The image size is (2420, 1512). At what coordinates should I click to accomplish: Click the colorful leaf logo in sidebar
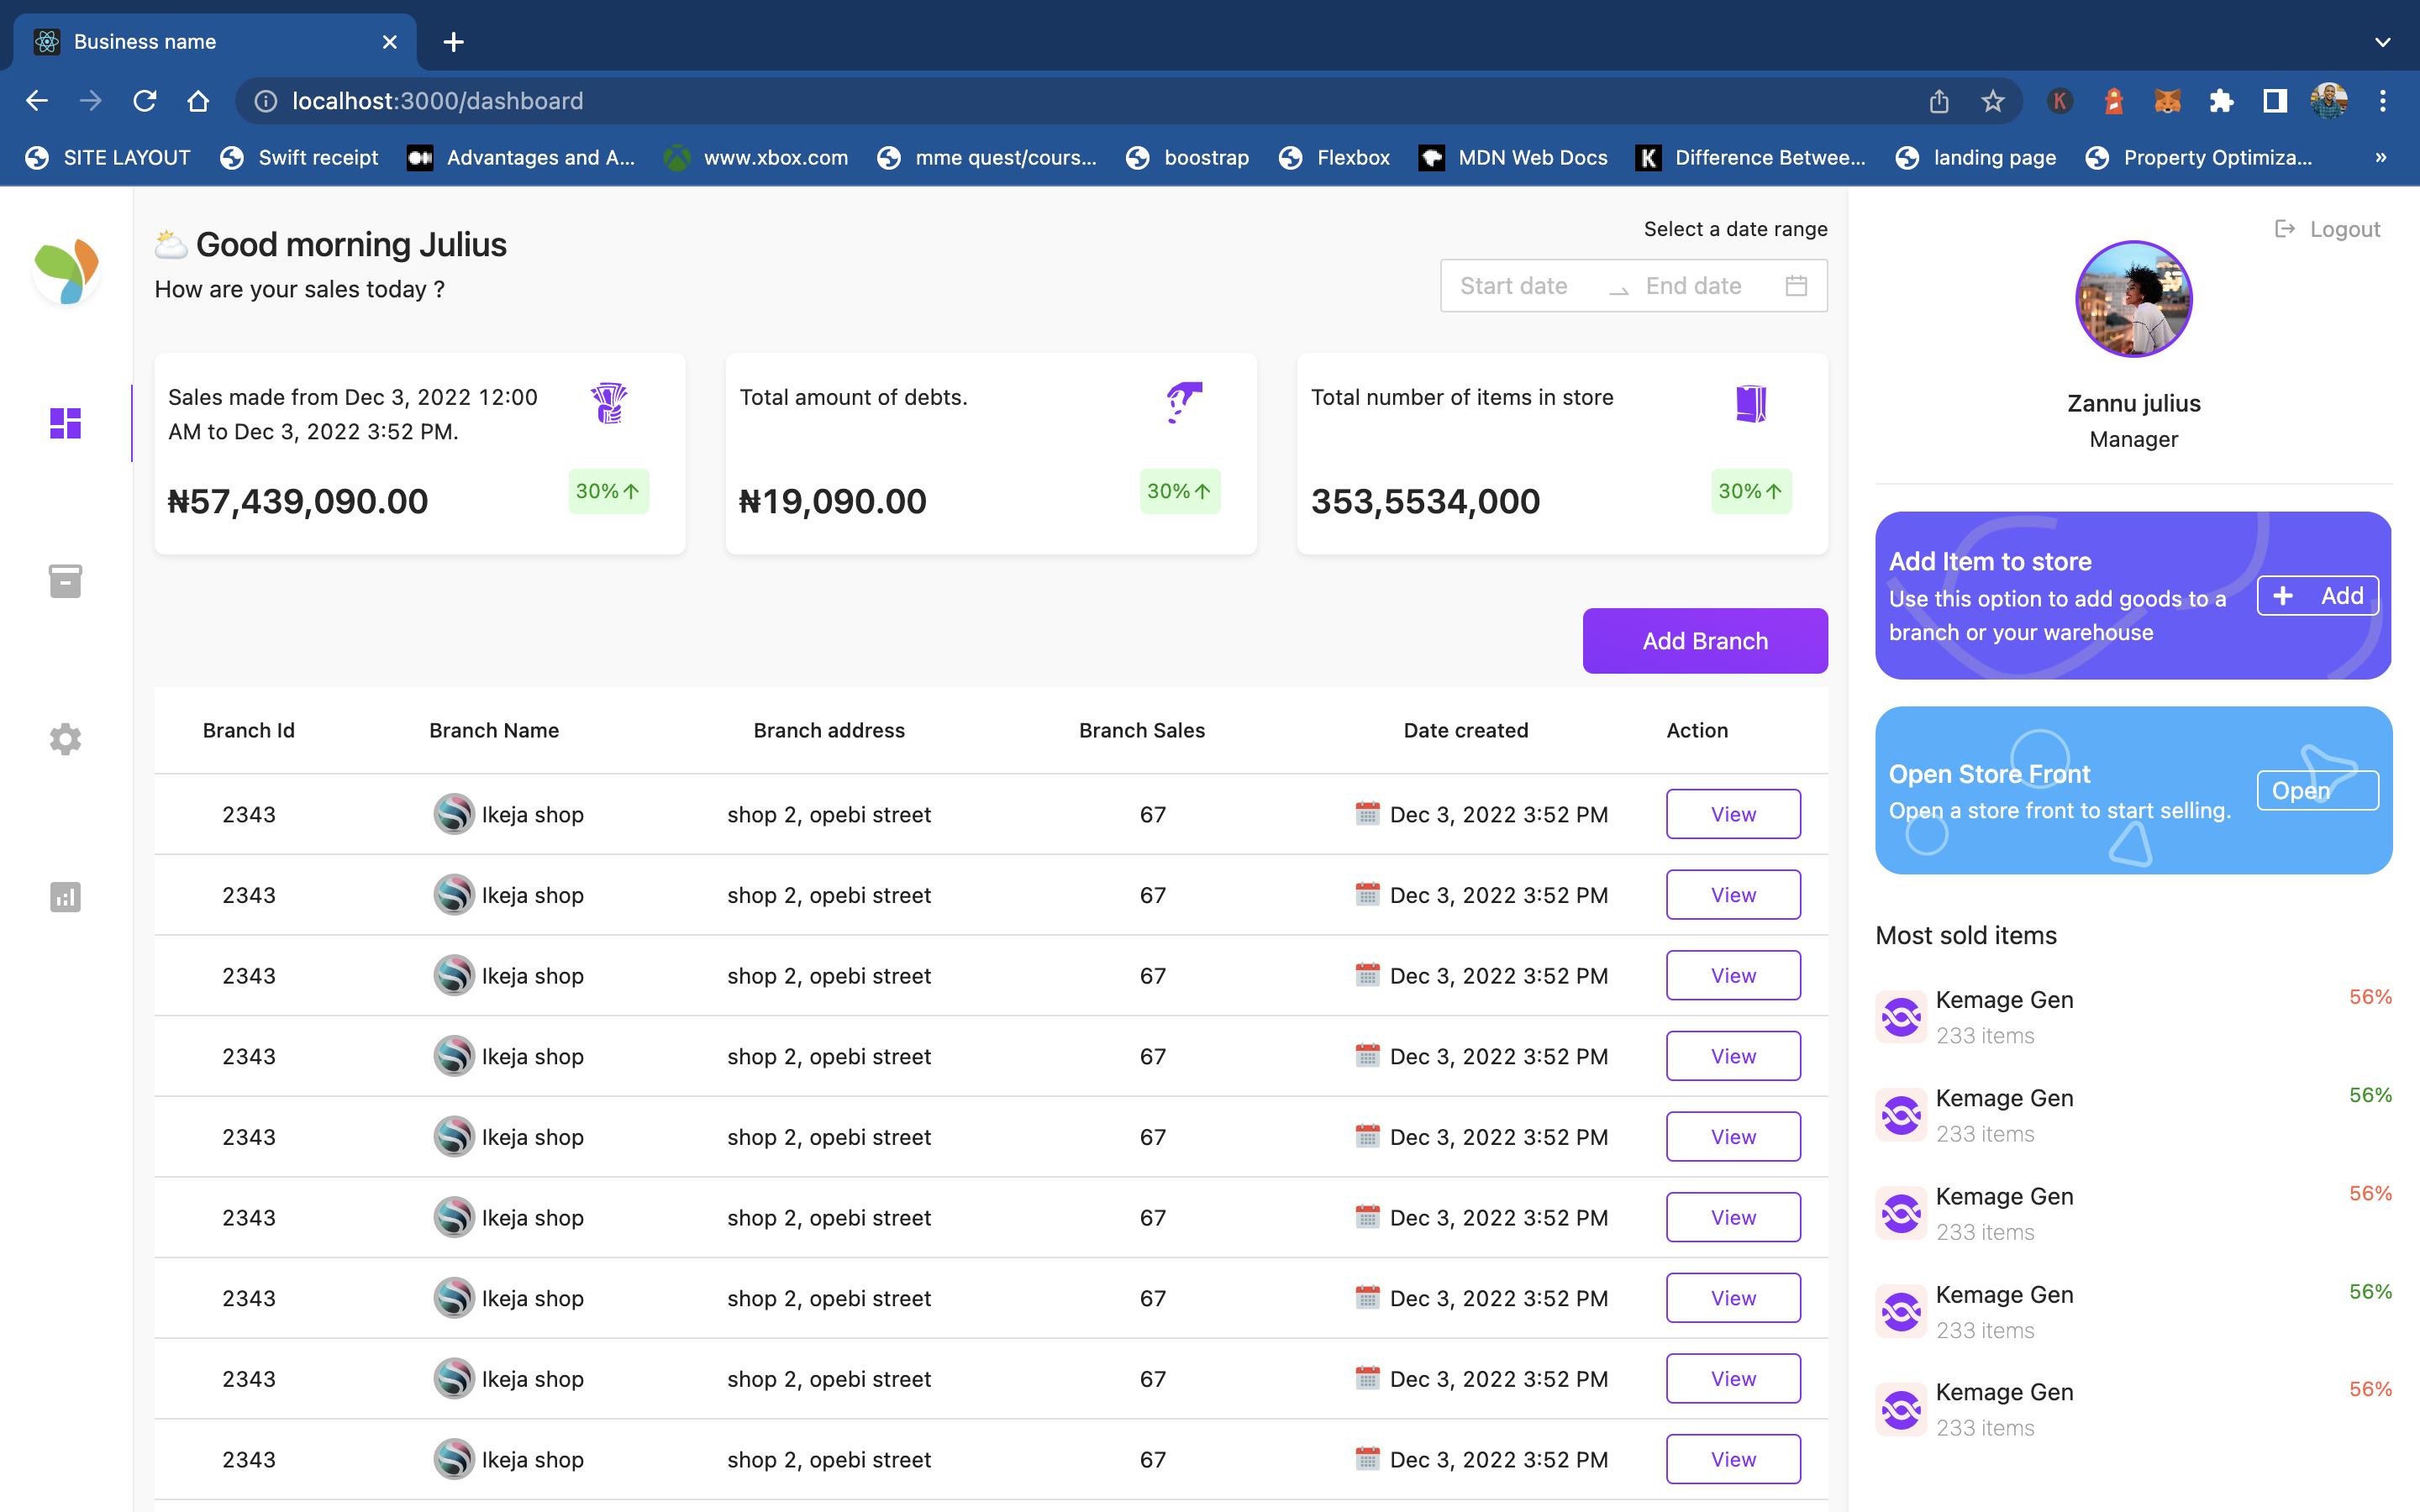(x=66, y=270)
